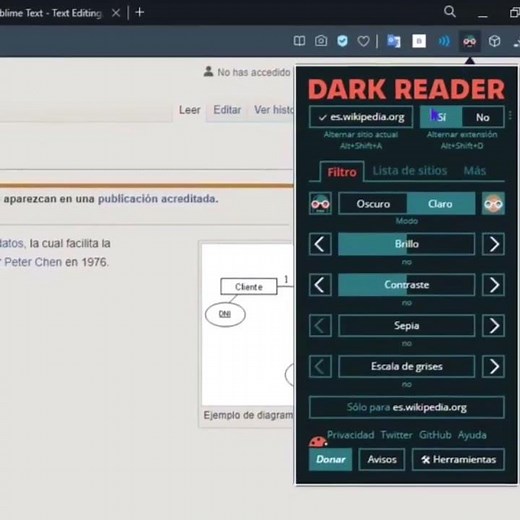Select Oscuro mode
This screenshot has width=520, height=520.
373,204
